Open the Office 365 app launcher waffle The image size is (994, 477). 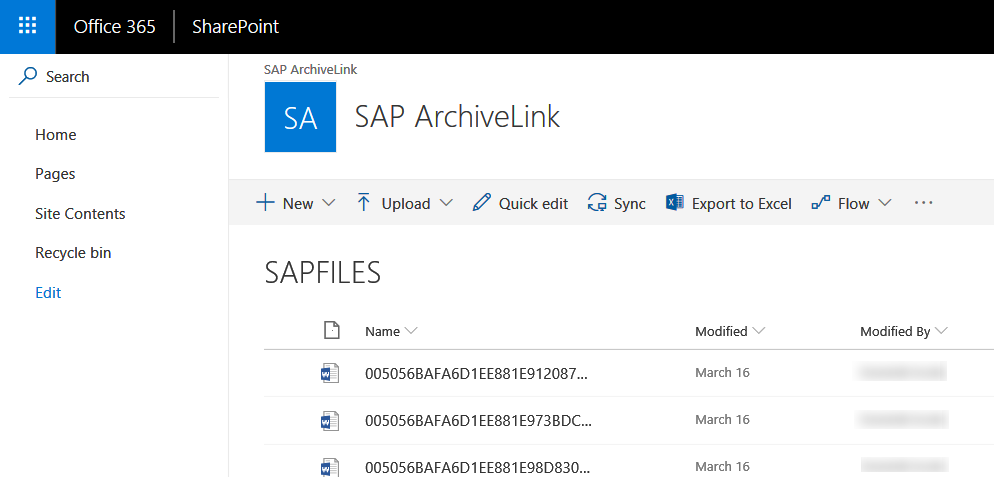[27, 27]
